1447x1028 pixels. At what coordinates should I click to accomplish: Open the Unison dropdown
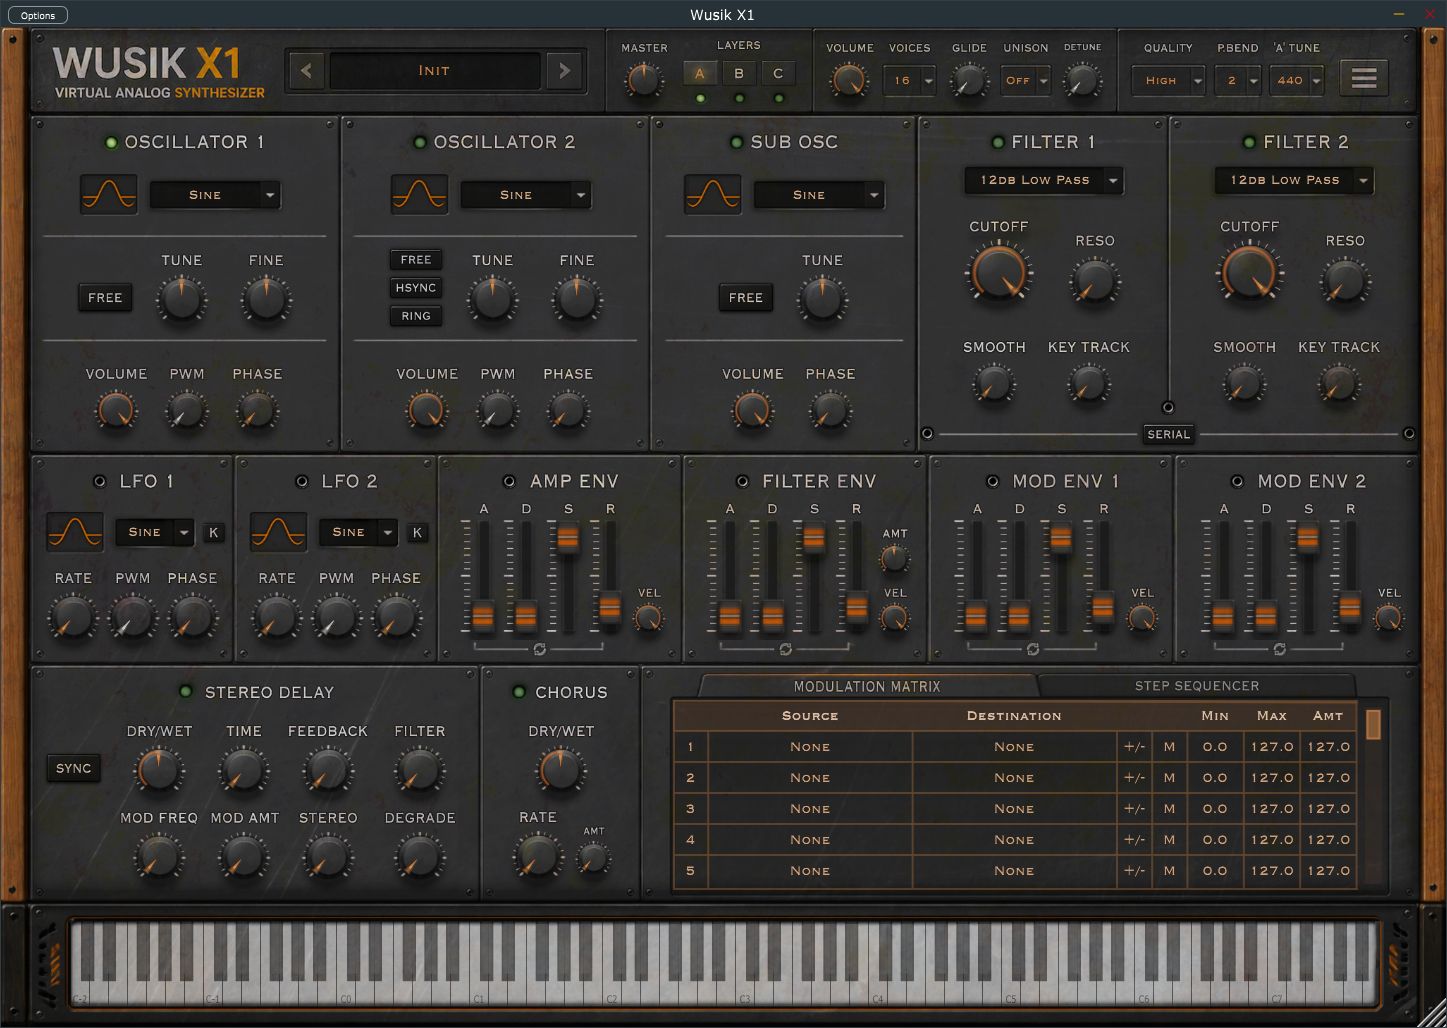[1026, 81]
